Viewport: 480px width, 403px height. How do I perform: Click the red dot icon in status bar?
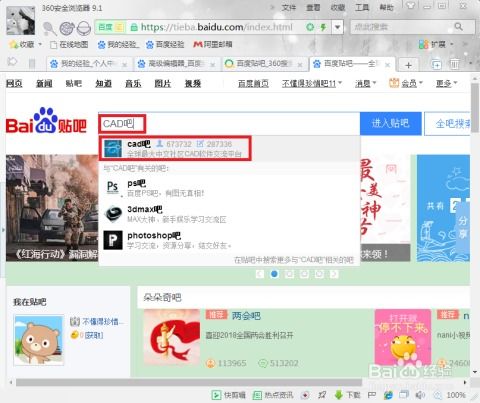coord(305,395)
